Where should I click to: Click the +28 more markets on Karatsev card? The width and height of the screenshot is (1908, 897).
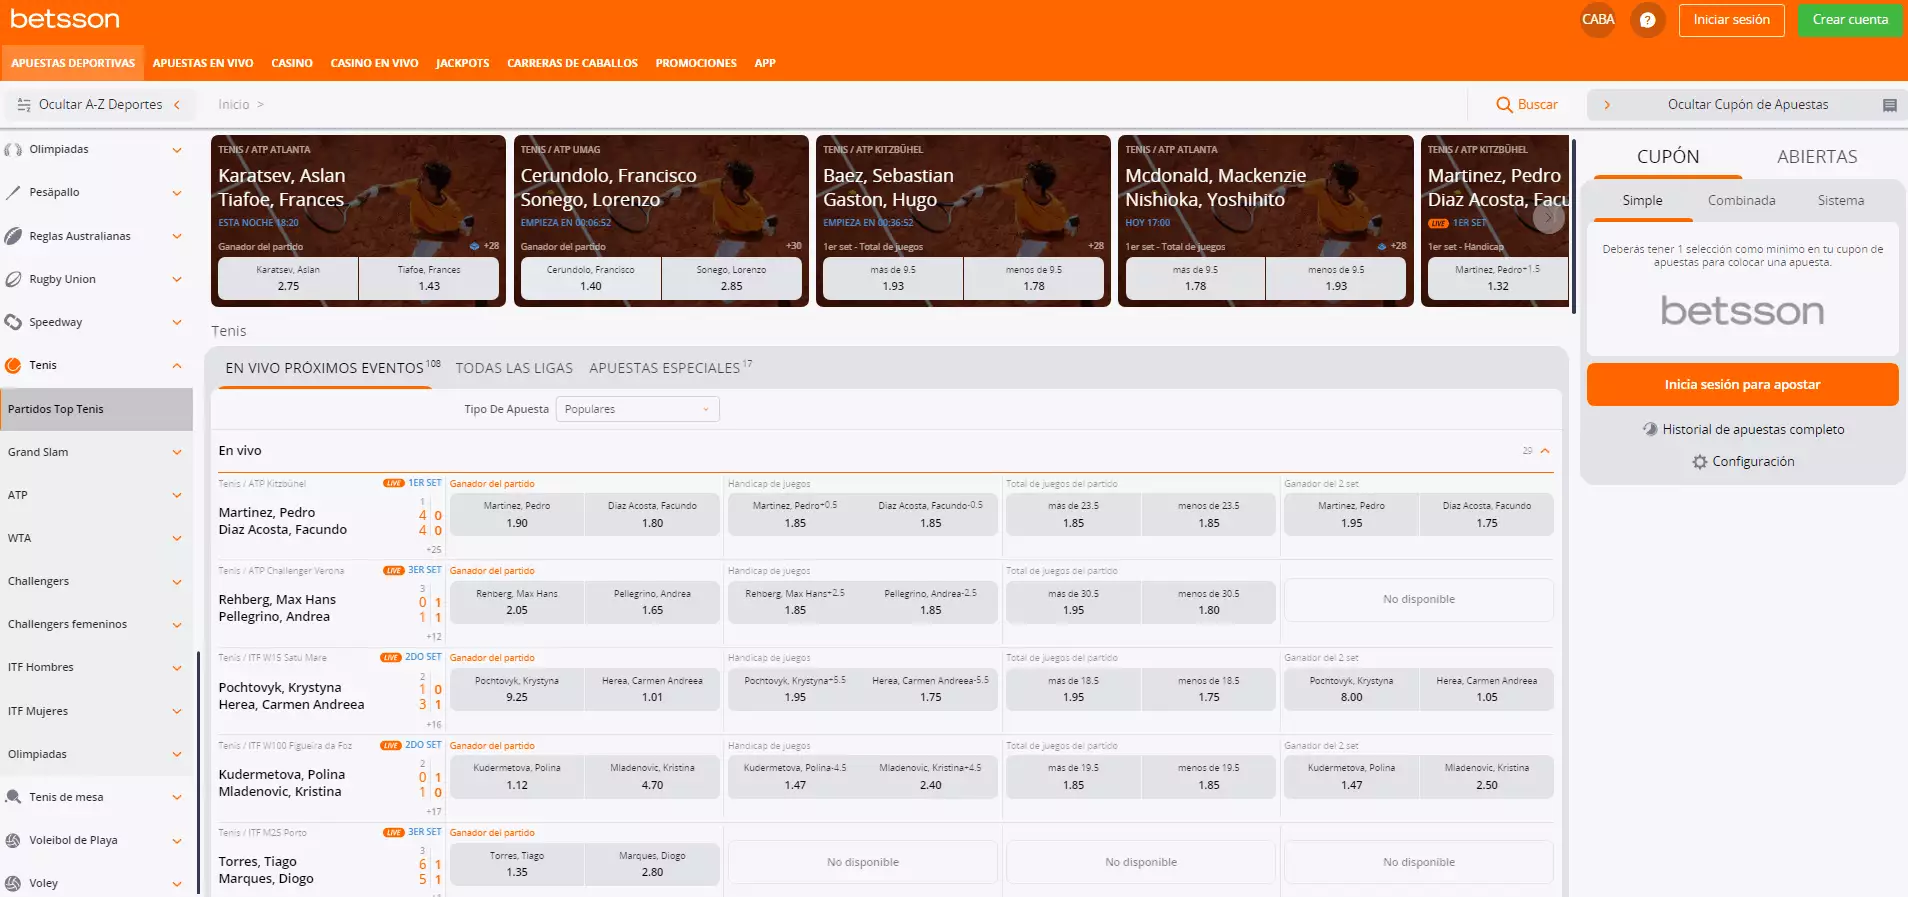491,246
